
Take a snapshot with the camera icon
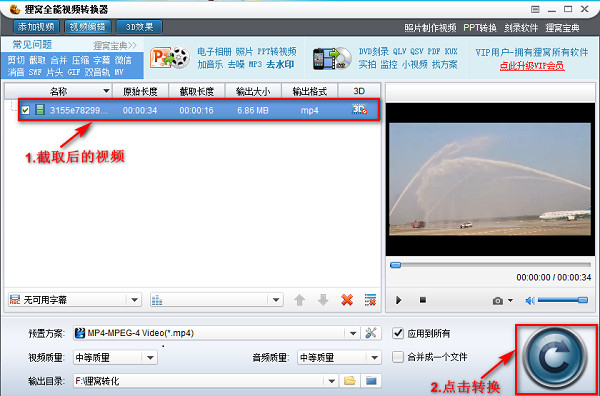[498, 301]
